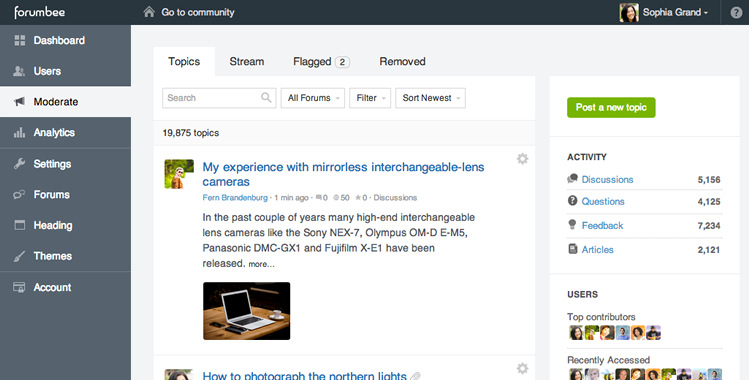Screen dimensions: 749x380
Task: Click the Flagged count badge showing 2
Action: point(342,62)
